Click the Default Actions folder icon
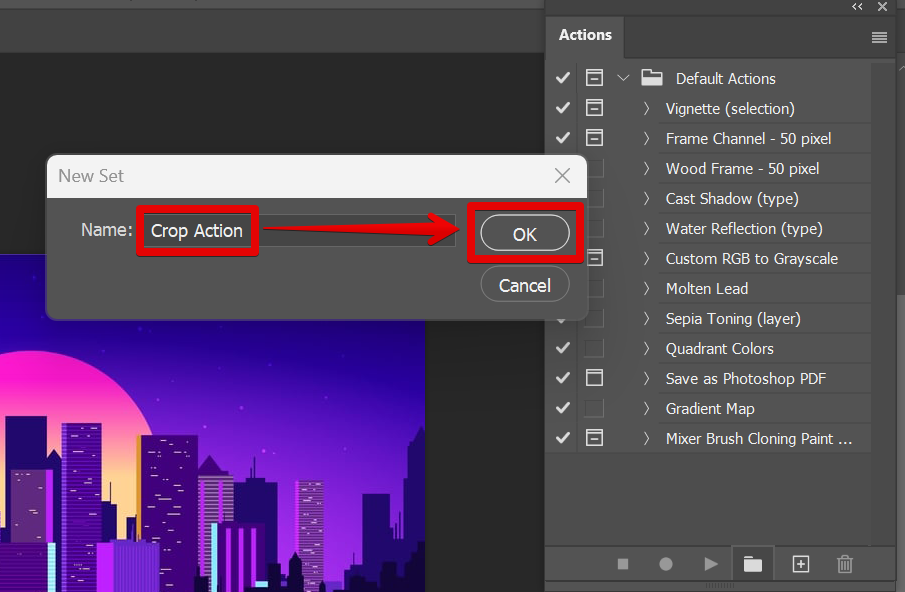Screen dimensions: 905x592 click(x=652, y=78)
